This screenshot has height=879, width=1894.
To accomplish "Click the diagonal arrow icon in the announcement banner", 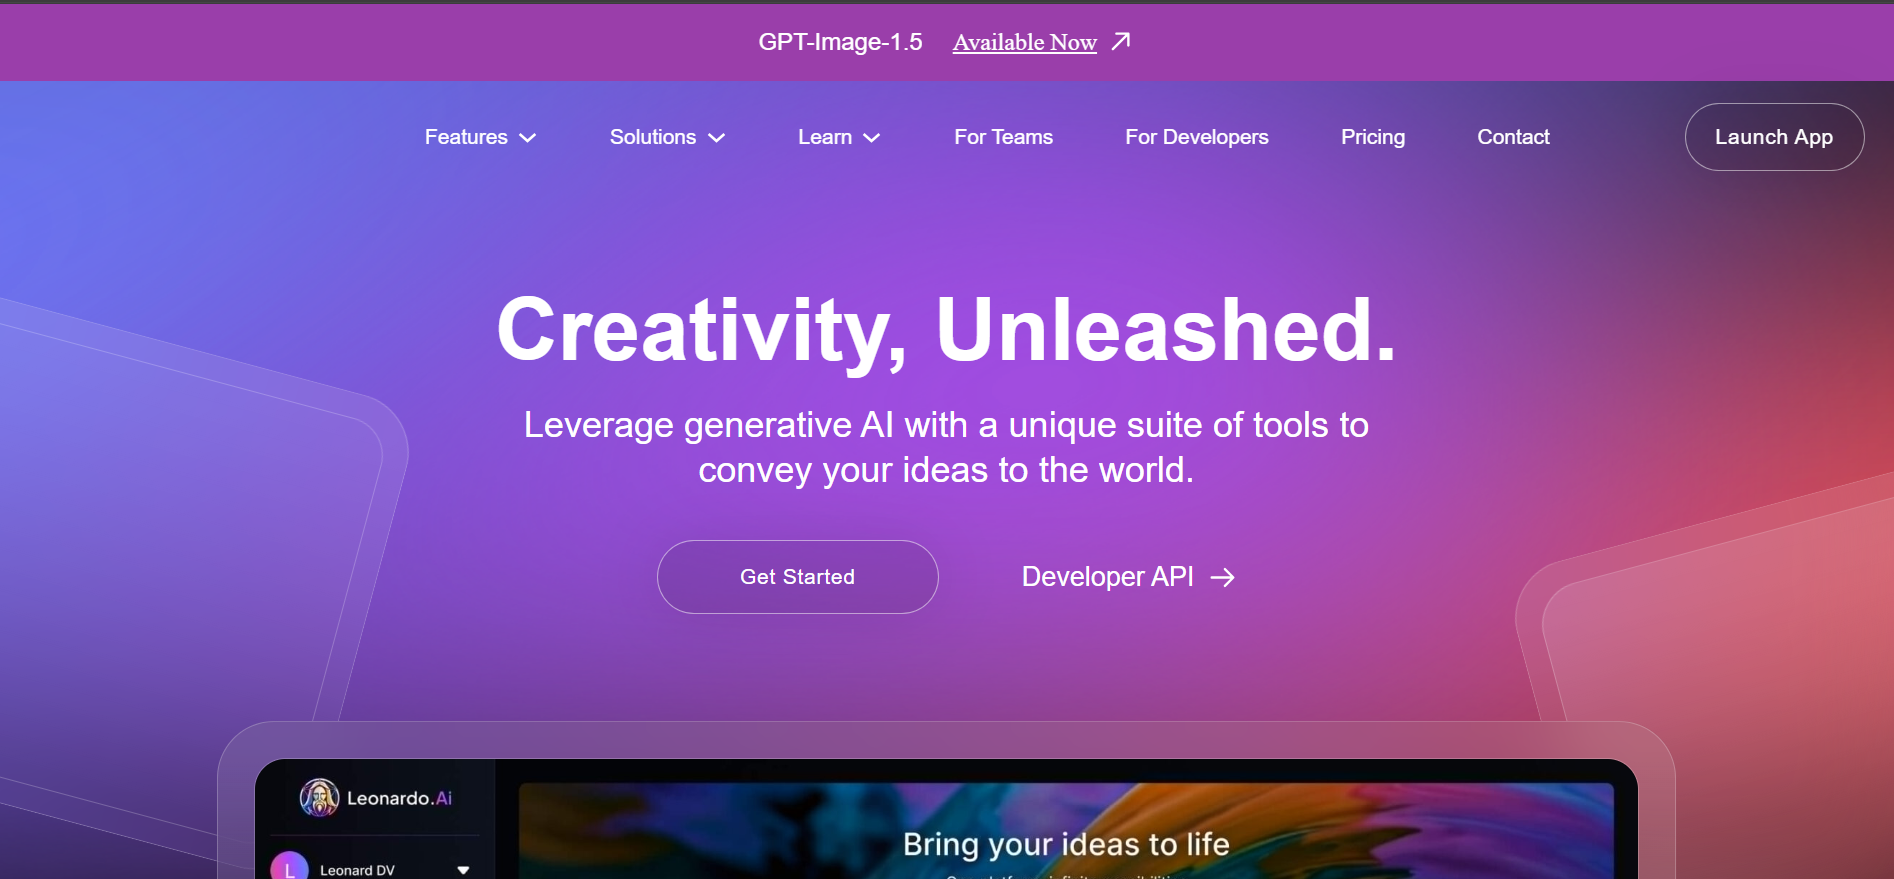I will click(1121, 41).
